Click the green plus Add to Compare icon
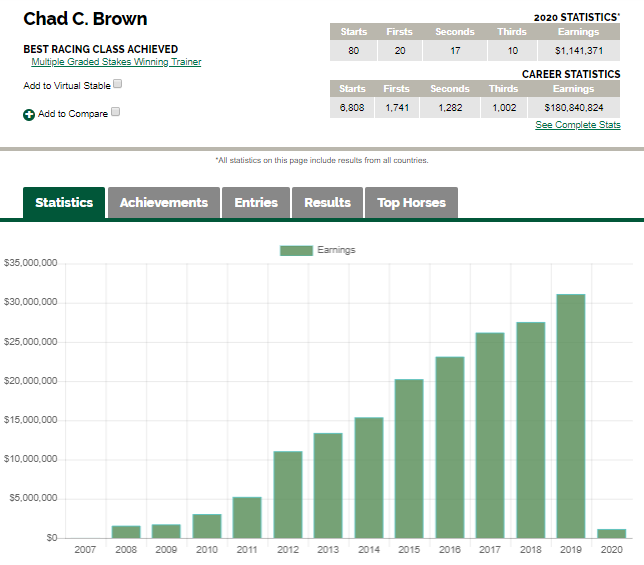The height and width of the screenshot is (565, 644). pos(29,115)
